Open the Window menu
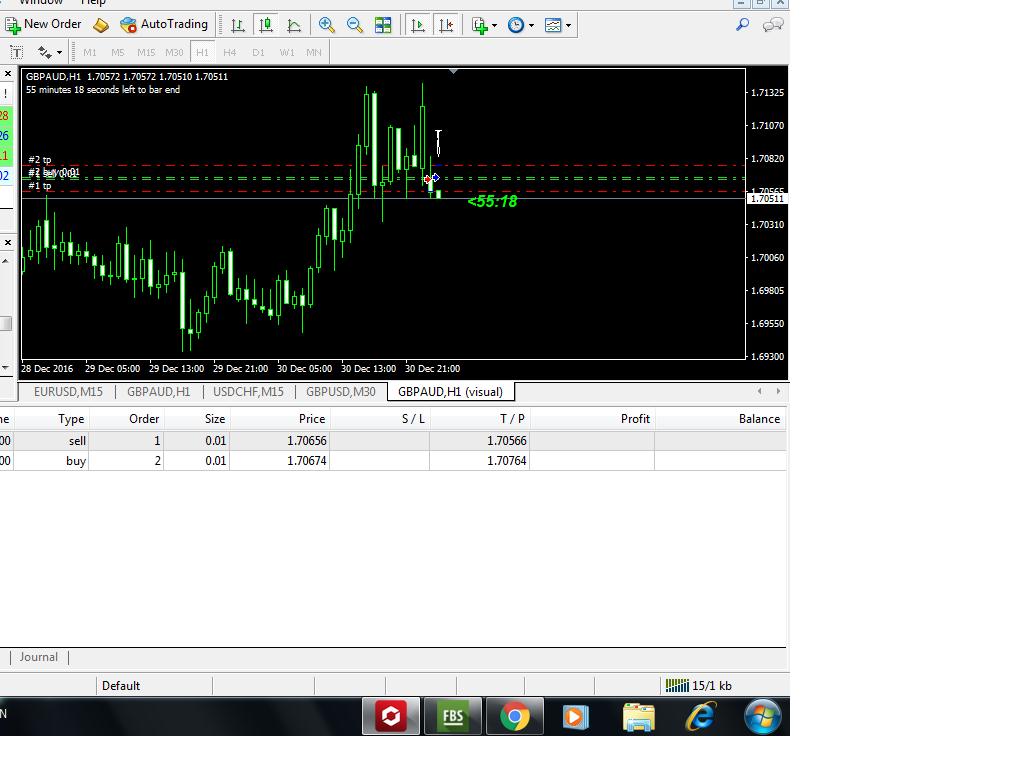 [41, 3]
